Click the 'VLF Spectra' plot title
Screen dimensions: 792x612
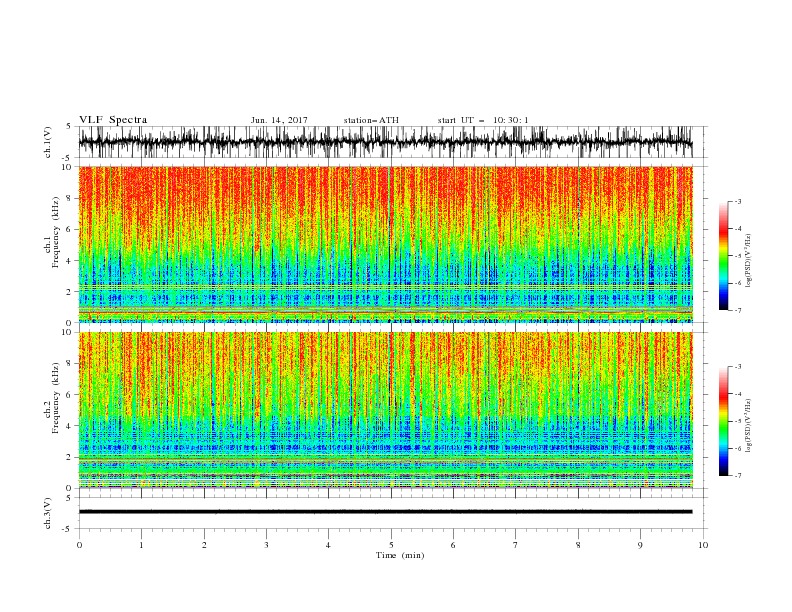tap(113, 120)
